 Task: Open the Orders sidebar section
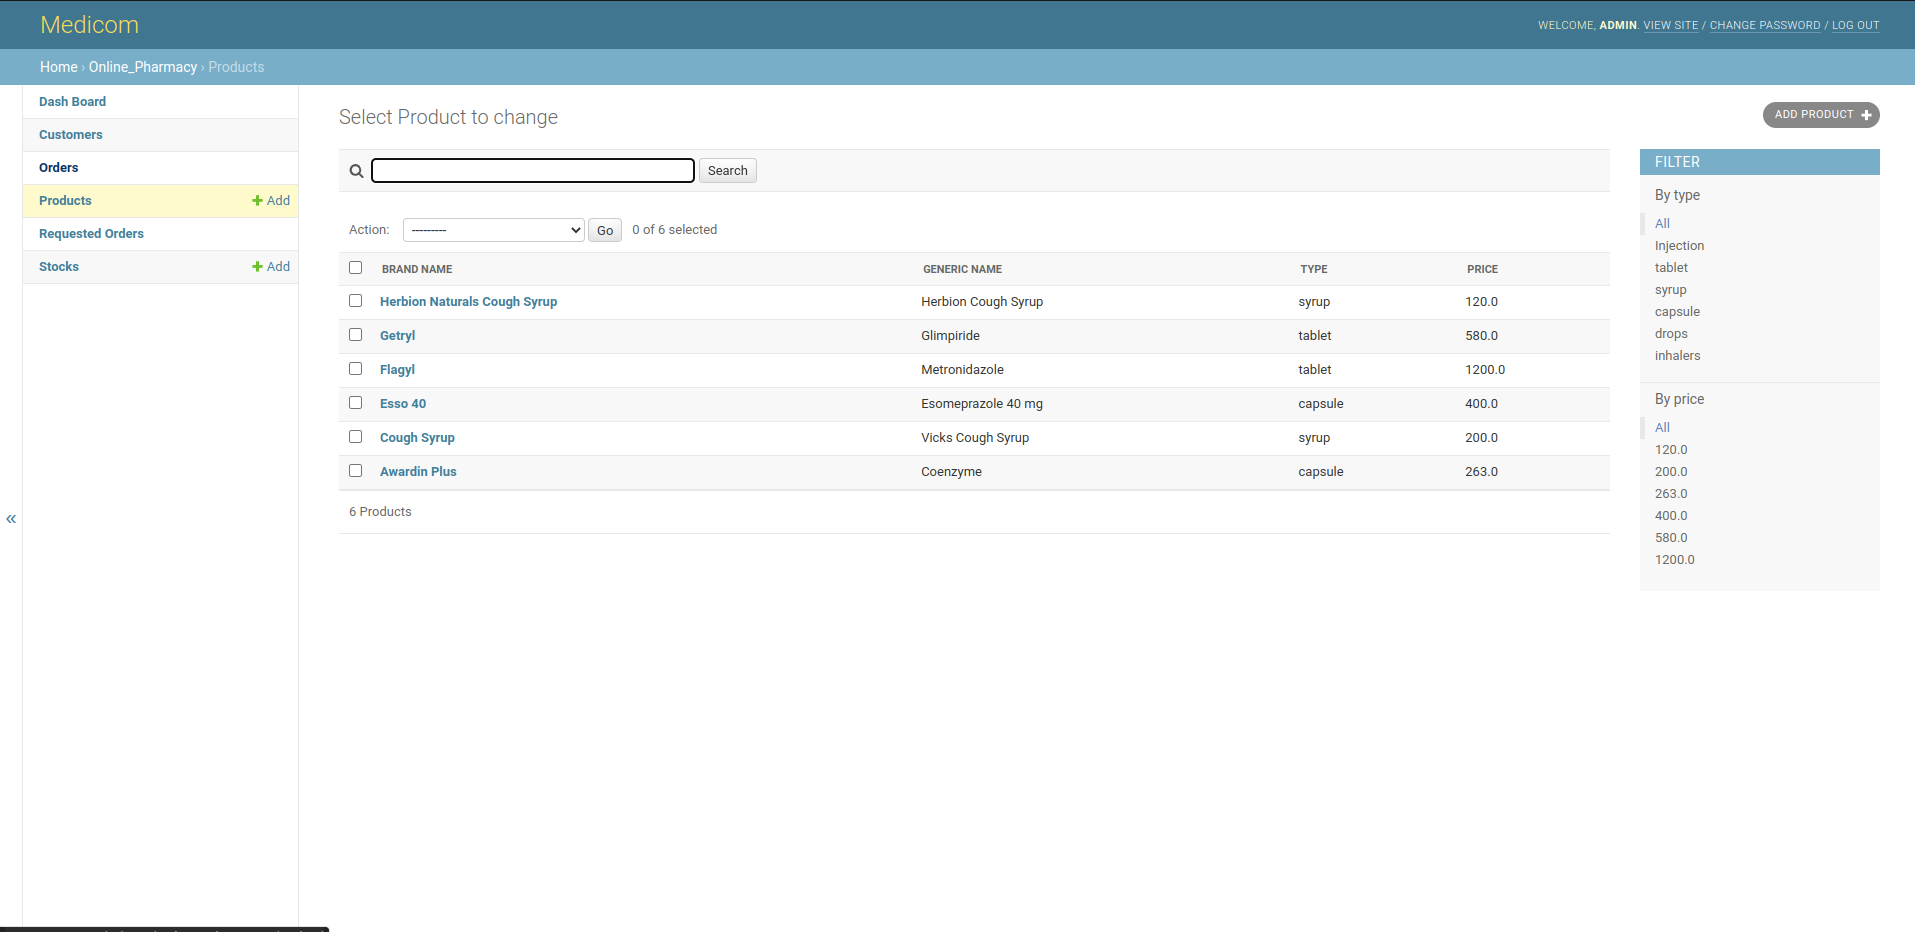click(58, 168)
